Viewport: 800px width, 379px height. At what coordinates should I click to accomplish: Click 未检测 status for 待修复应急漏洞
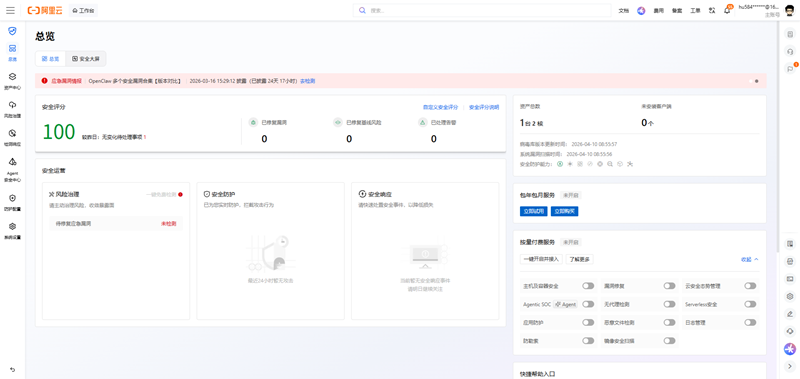click(x=168, y=223)
